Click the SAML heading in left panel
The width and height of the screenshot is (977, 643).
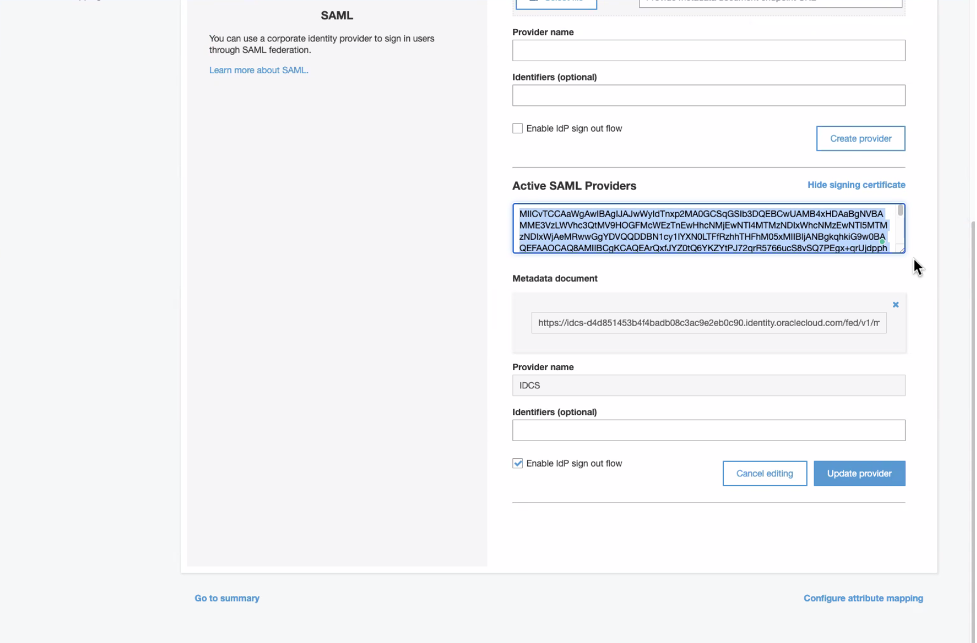(337, 15)
